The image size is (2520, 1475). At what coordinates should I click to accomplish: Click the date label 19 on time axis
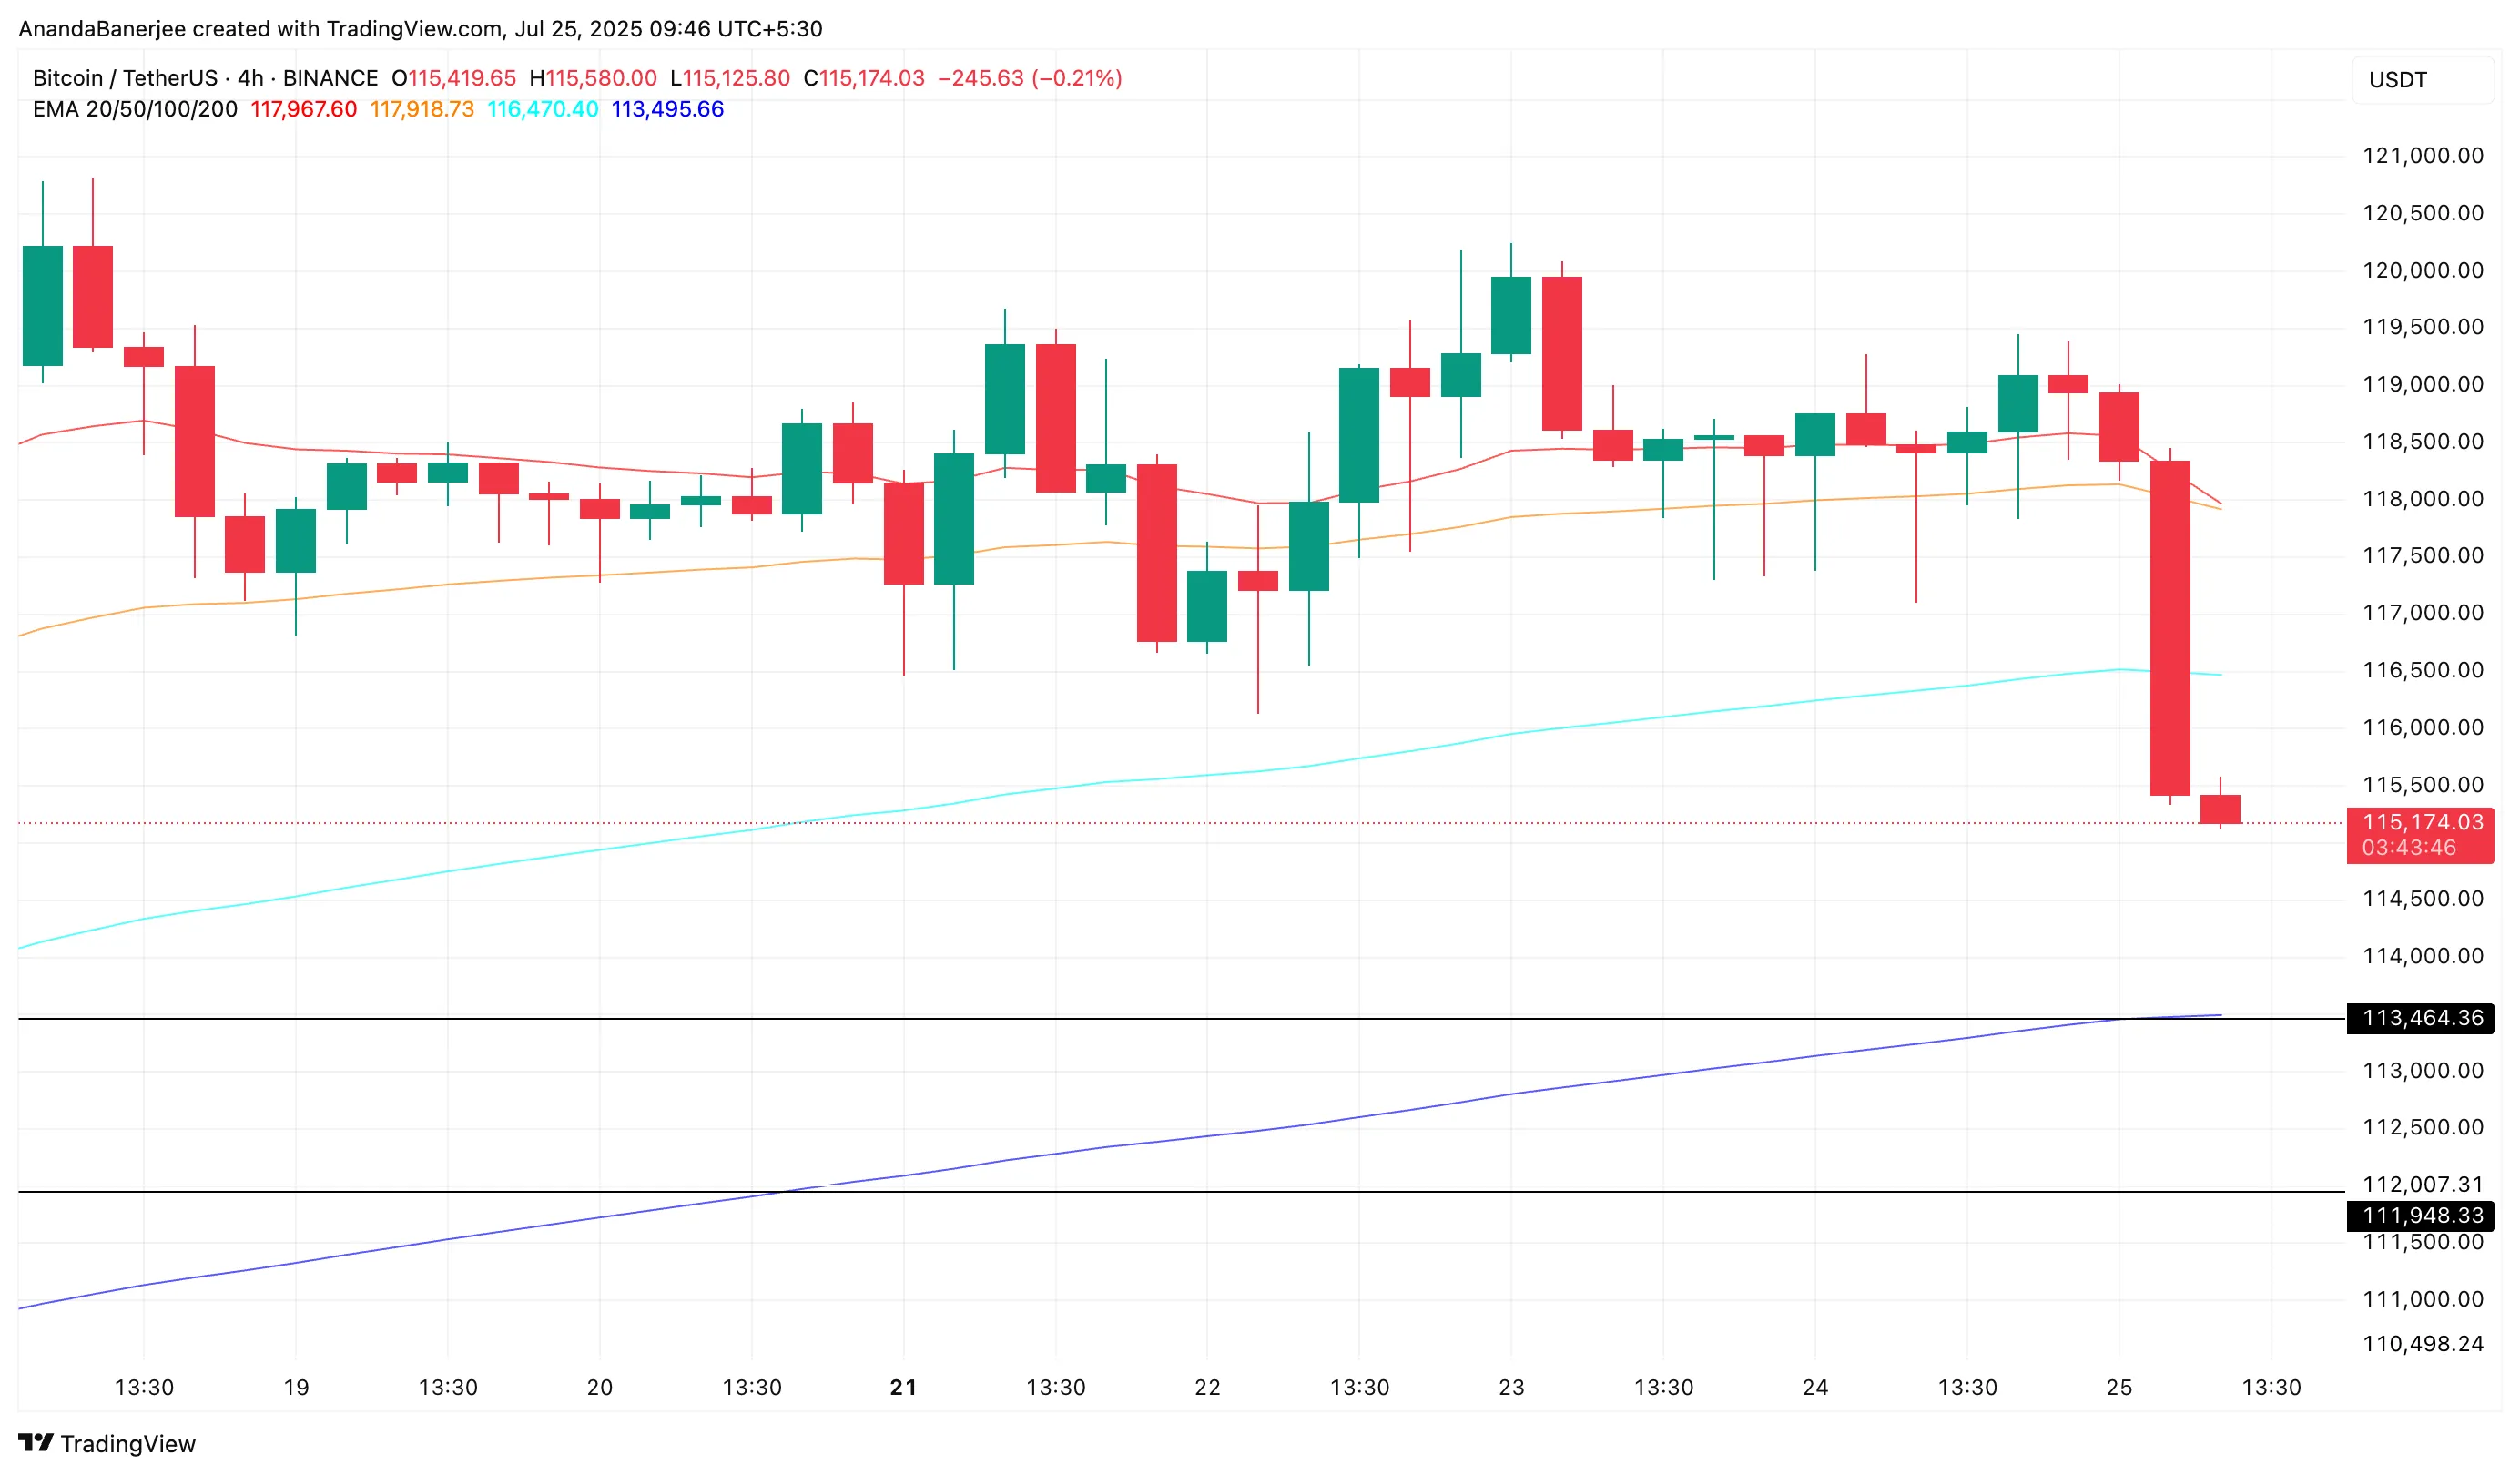tap(296, 1387)
